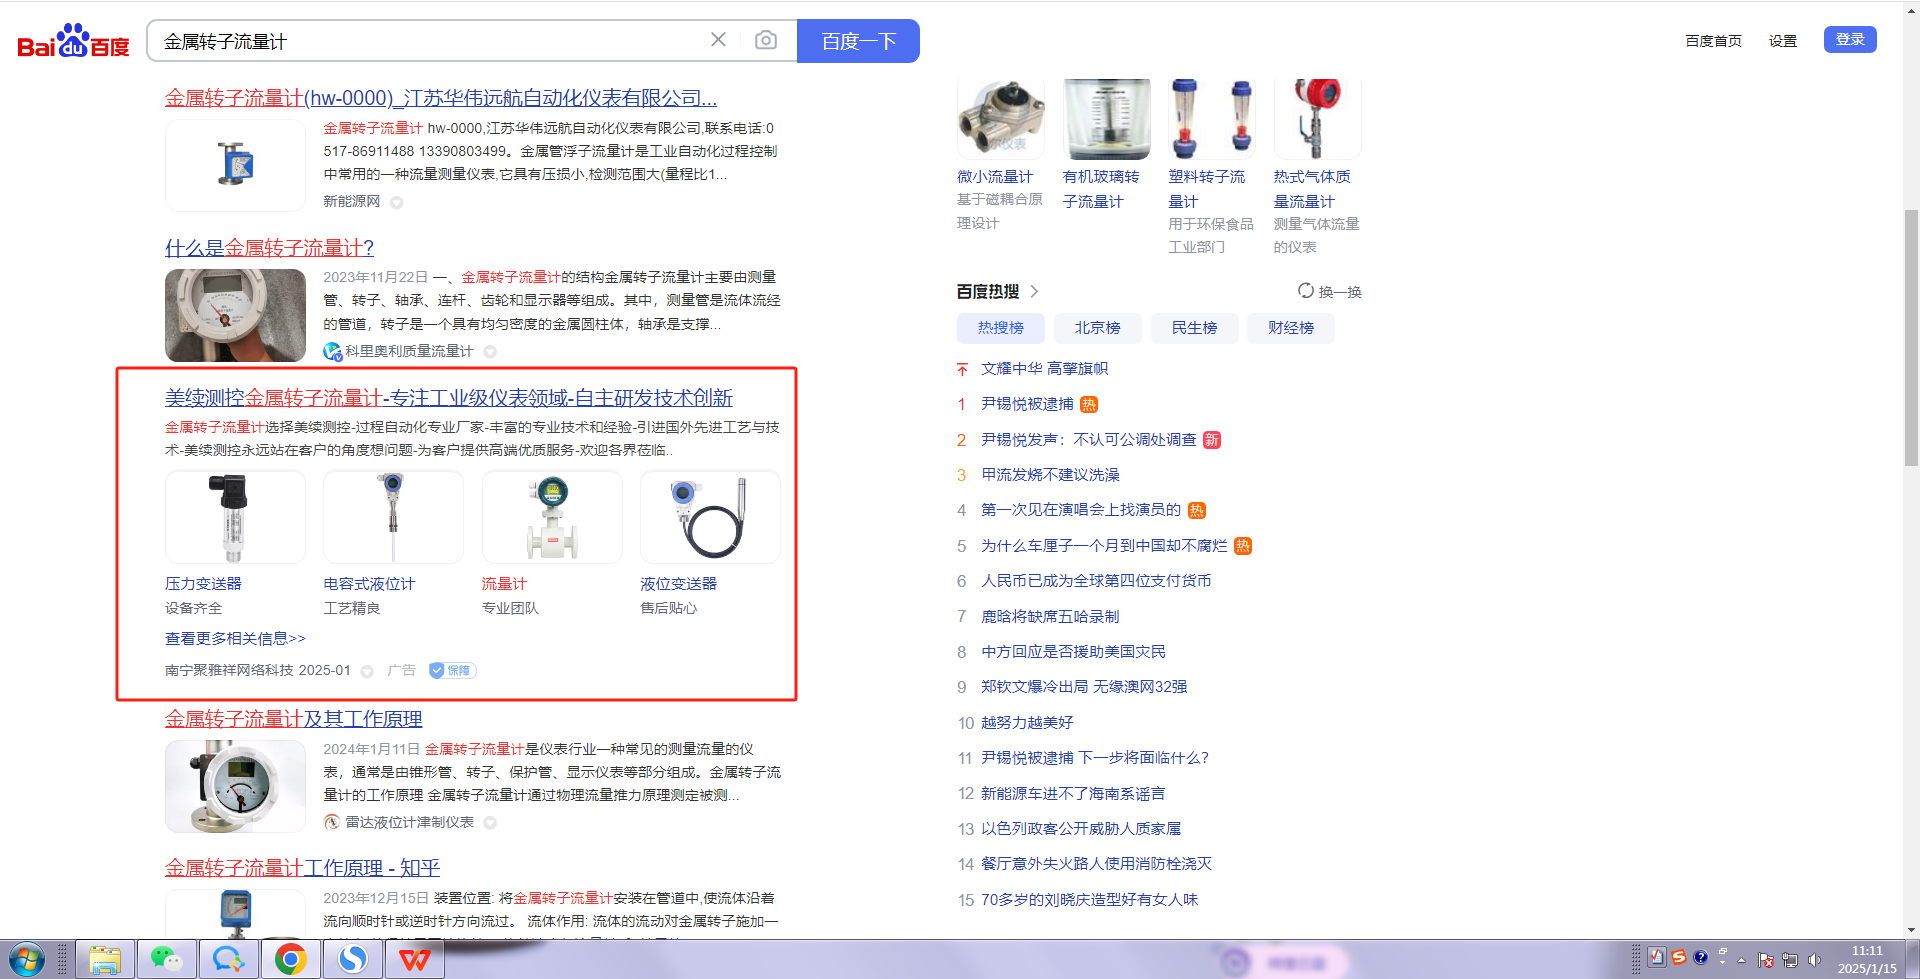Click the 热 badge beside 尹锡悦被逮捕
1920x979 pixels.
click(x=1089, y=404)
